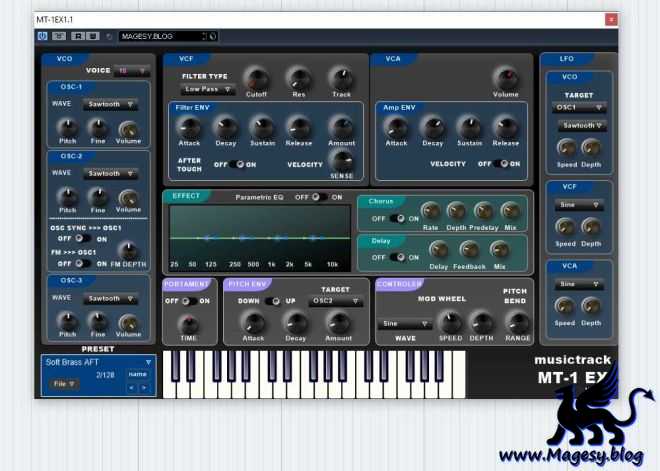Click the OSC-1 Volume knob
This screenshot has height=471, width=660.
point(128,128)
